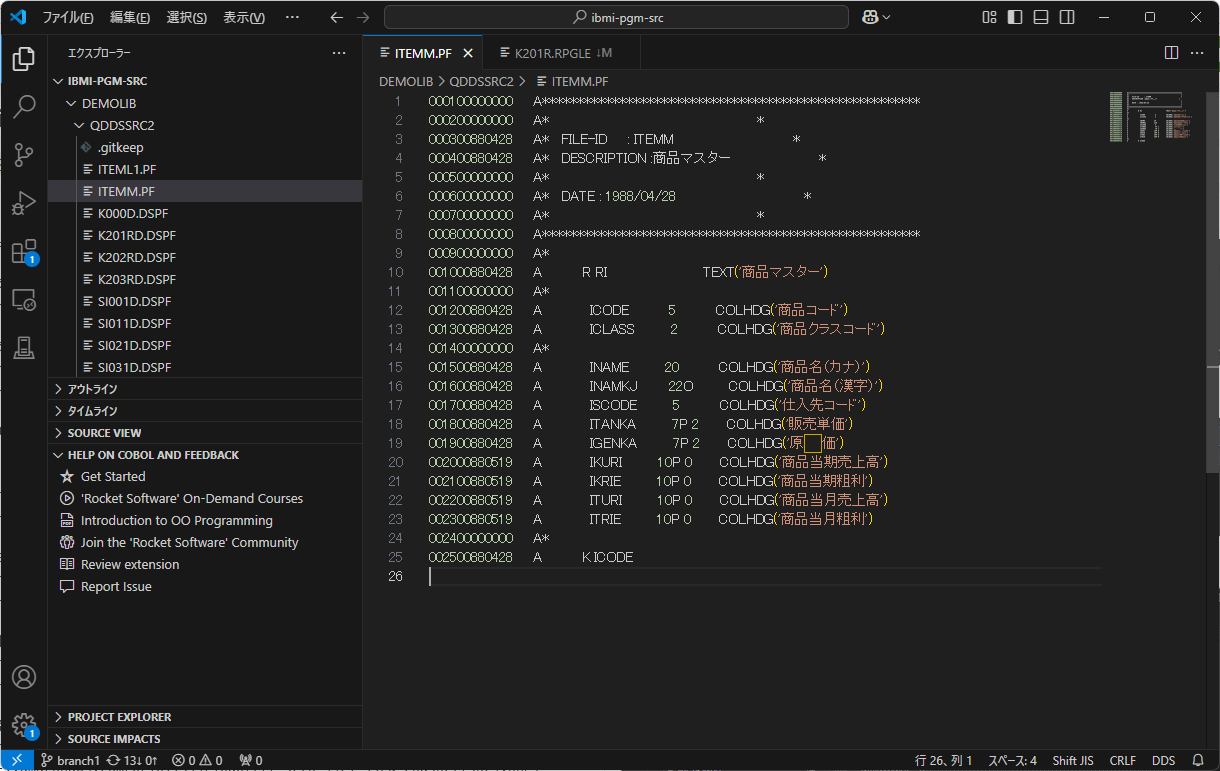Open the 編集(E) menu
Viewport: 1220px width, 771px height.
pyautogui.click(x=130, y=17)
